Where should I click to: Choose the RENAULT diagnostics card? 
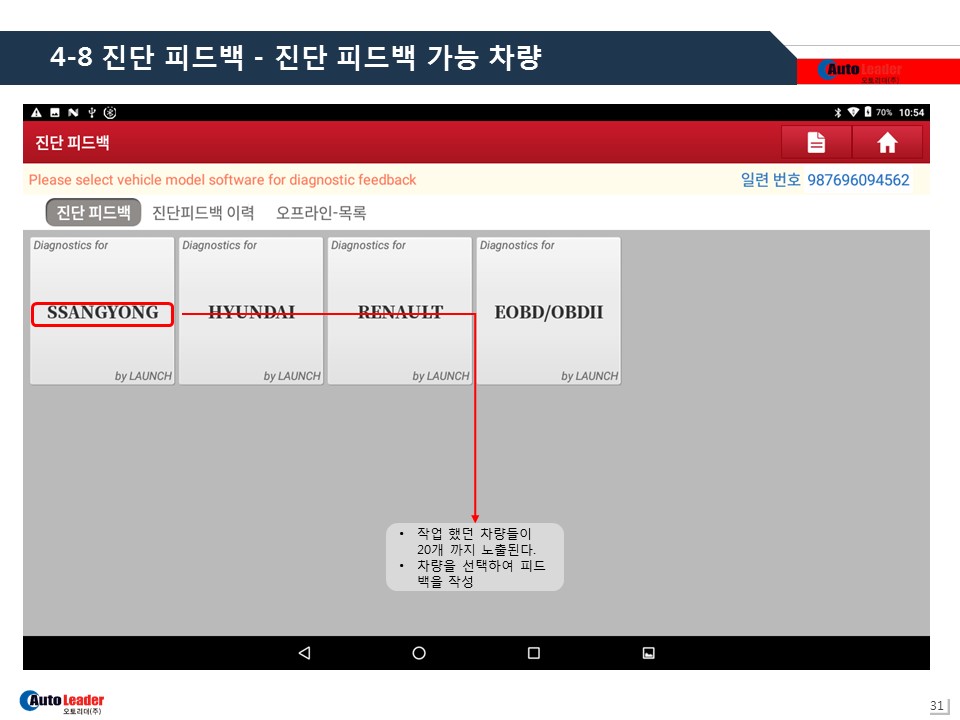(x=400, y=311)
